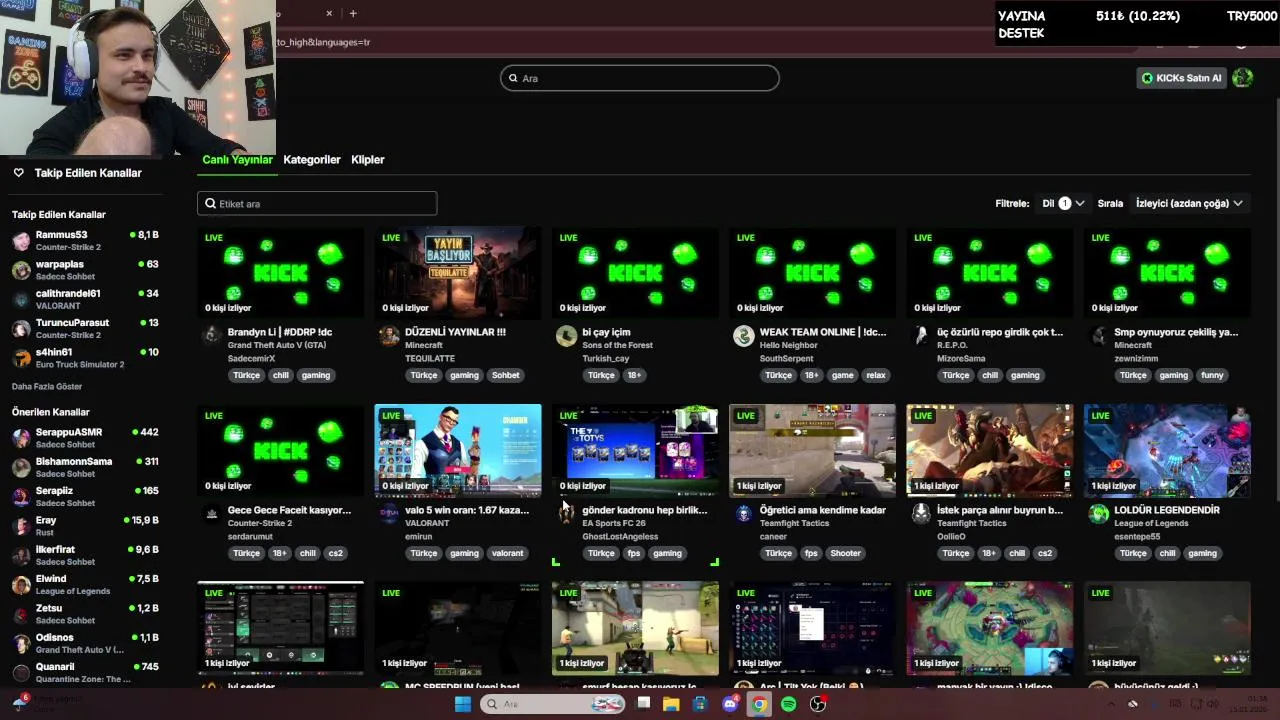Click the search magnifier icon in Ara bar
This screenshot has height=720, width=1280.
[513, 78]
